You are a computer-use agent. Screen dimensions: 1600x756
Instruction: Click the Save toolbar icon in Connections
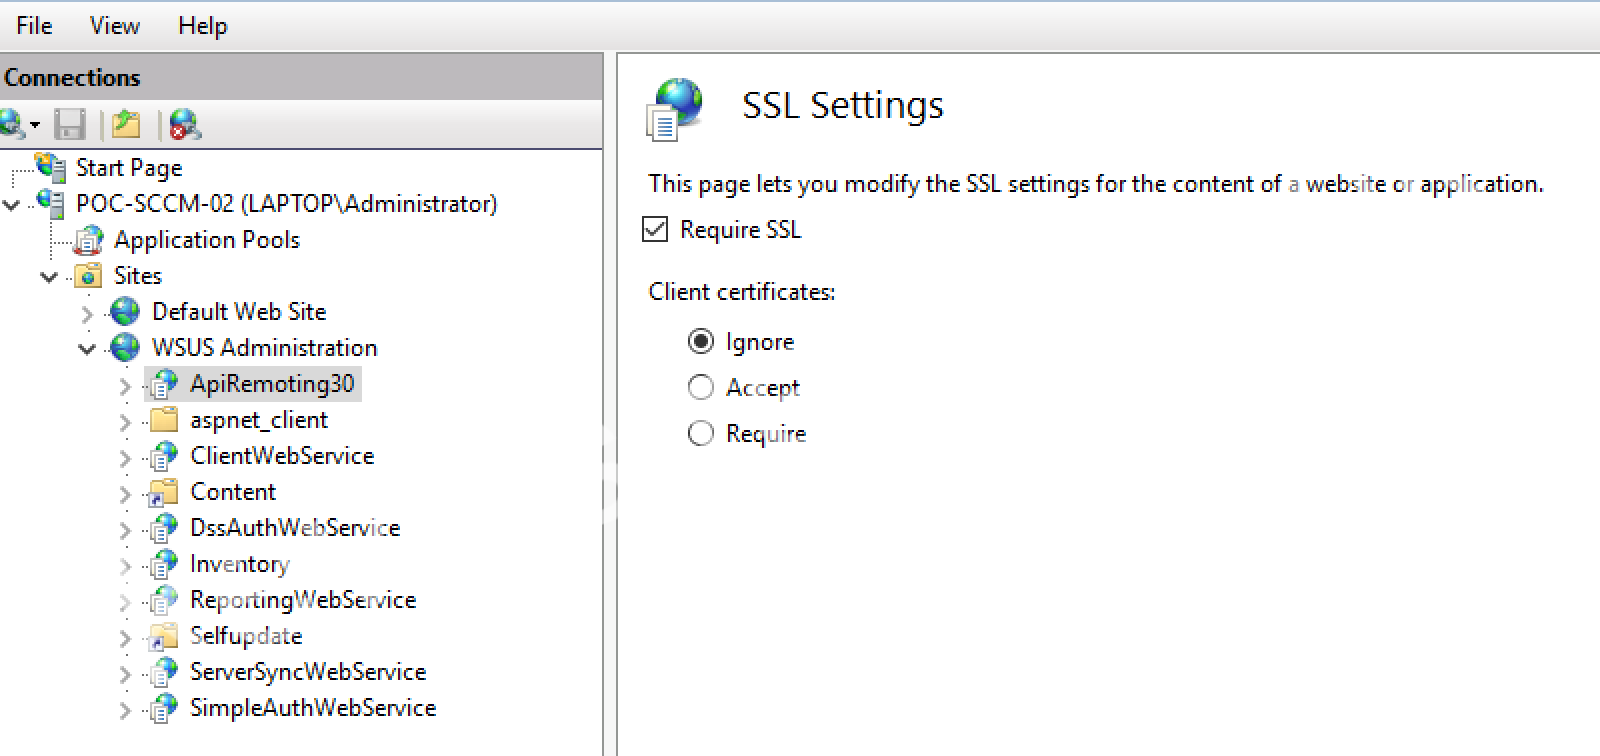(69, 125)
